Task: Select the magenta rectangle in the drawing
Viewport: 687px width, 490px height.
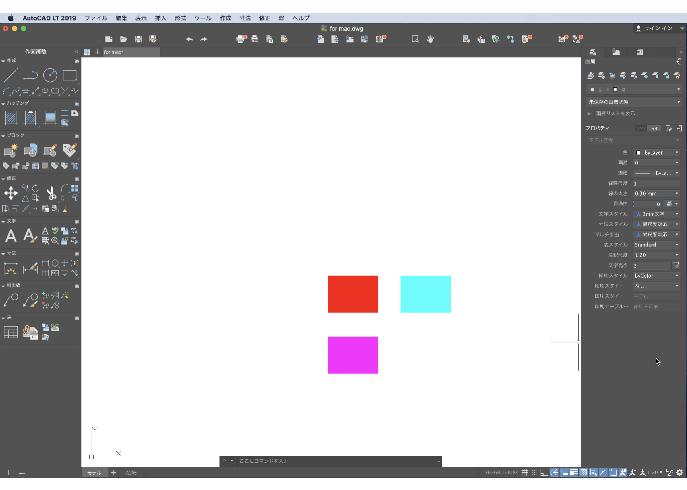Action: [353, 355]
